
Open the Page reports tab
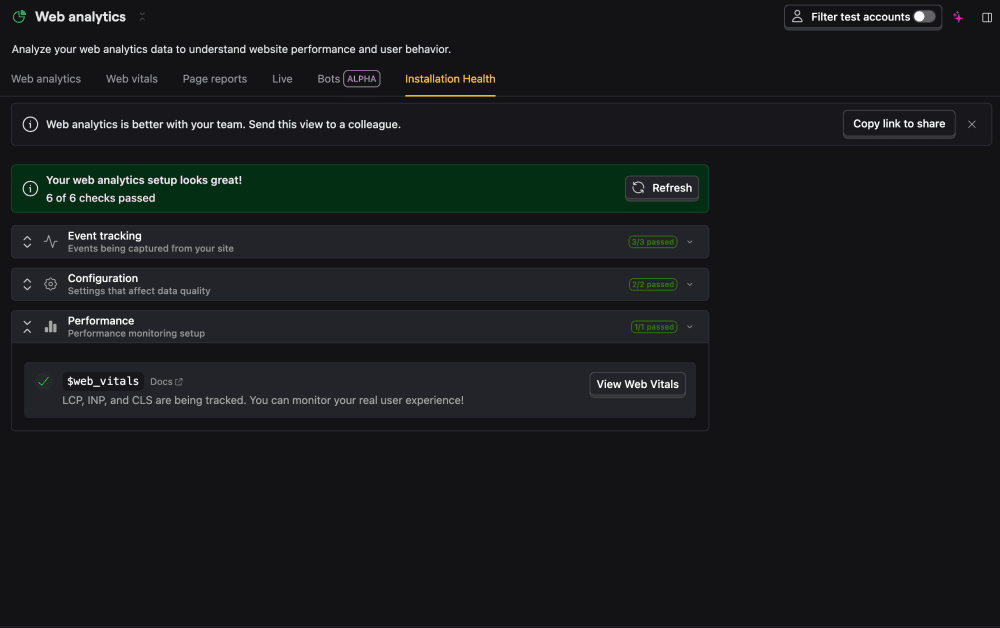coord(214,79)
